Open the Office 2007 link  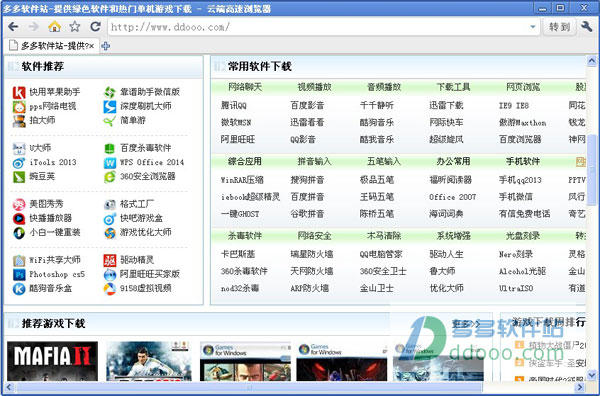[x=453, y=197]
